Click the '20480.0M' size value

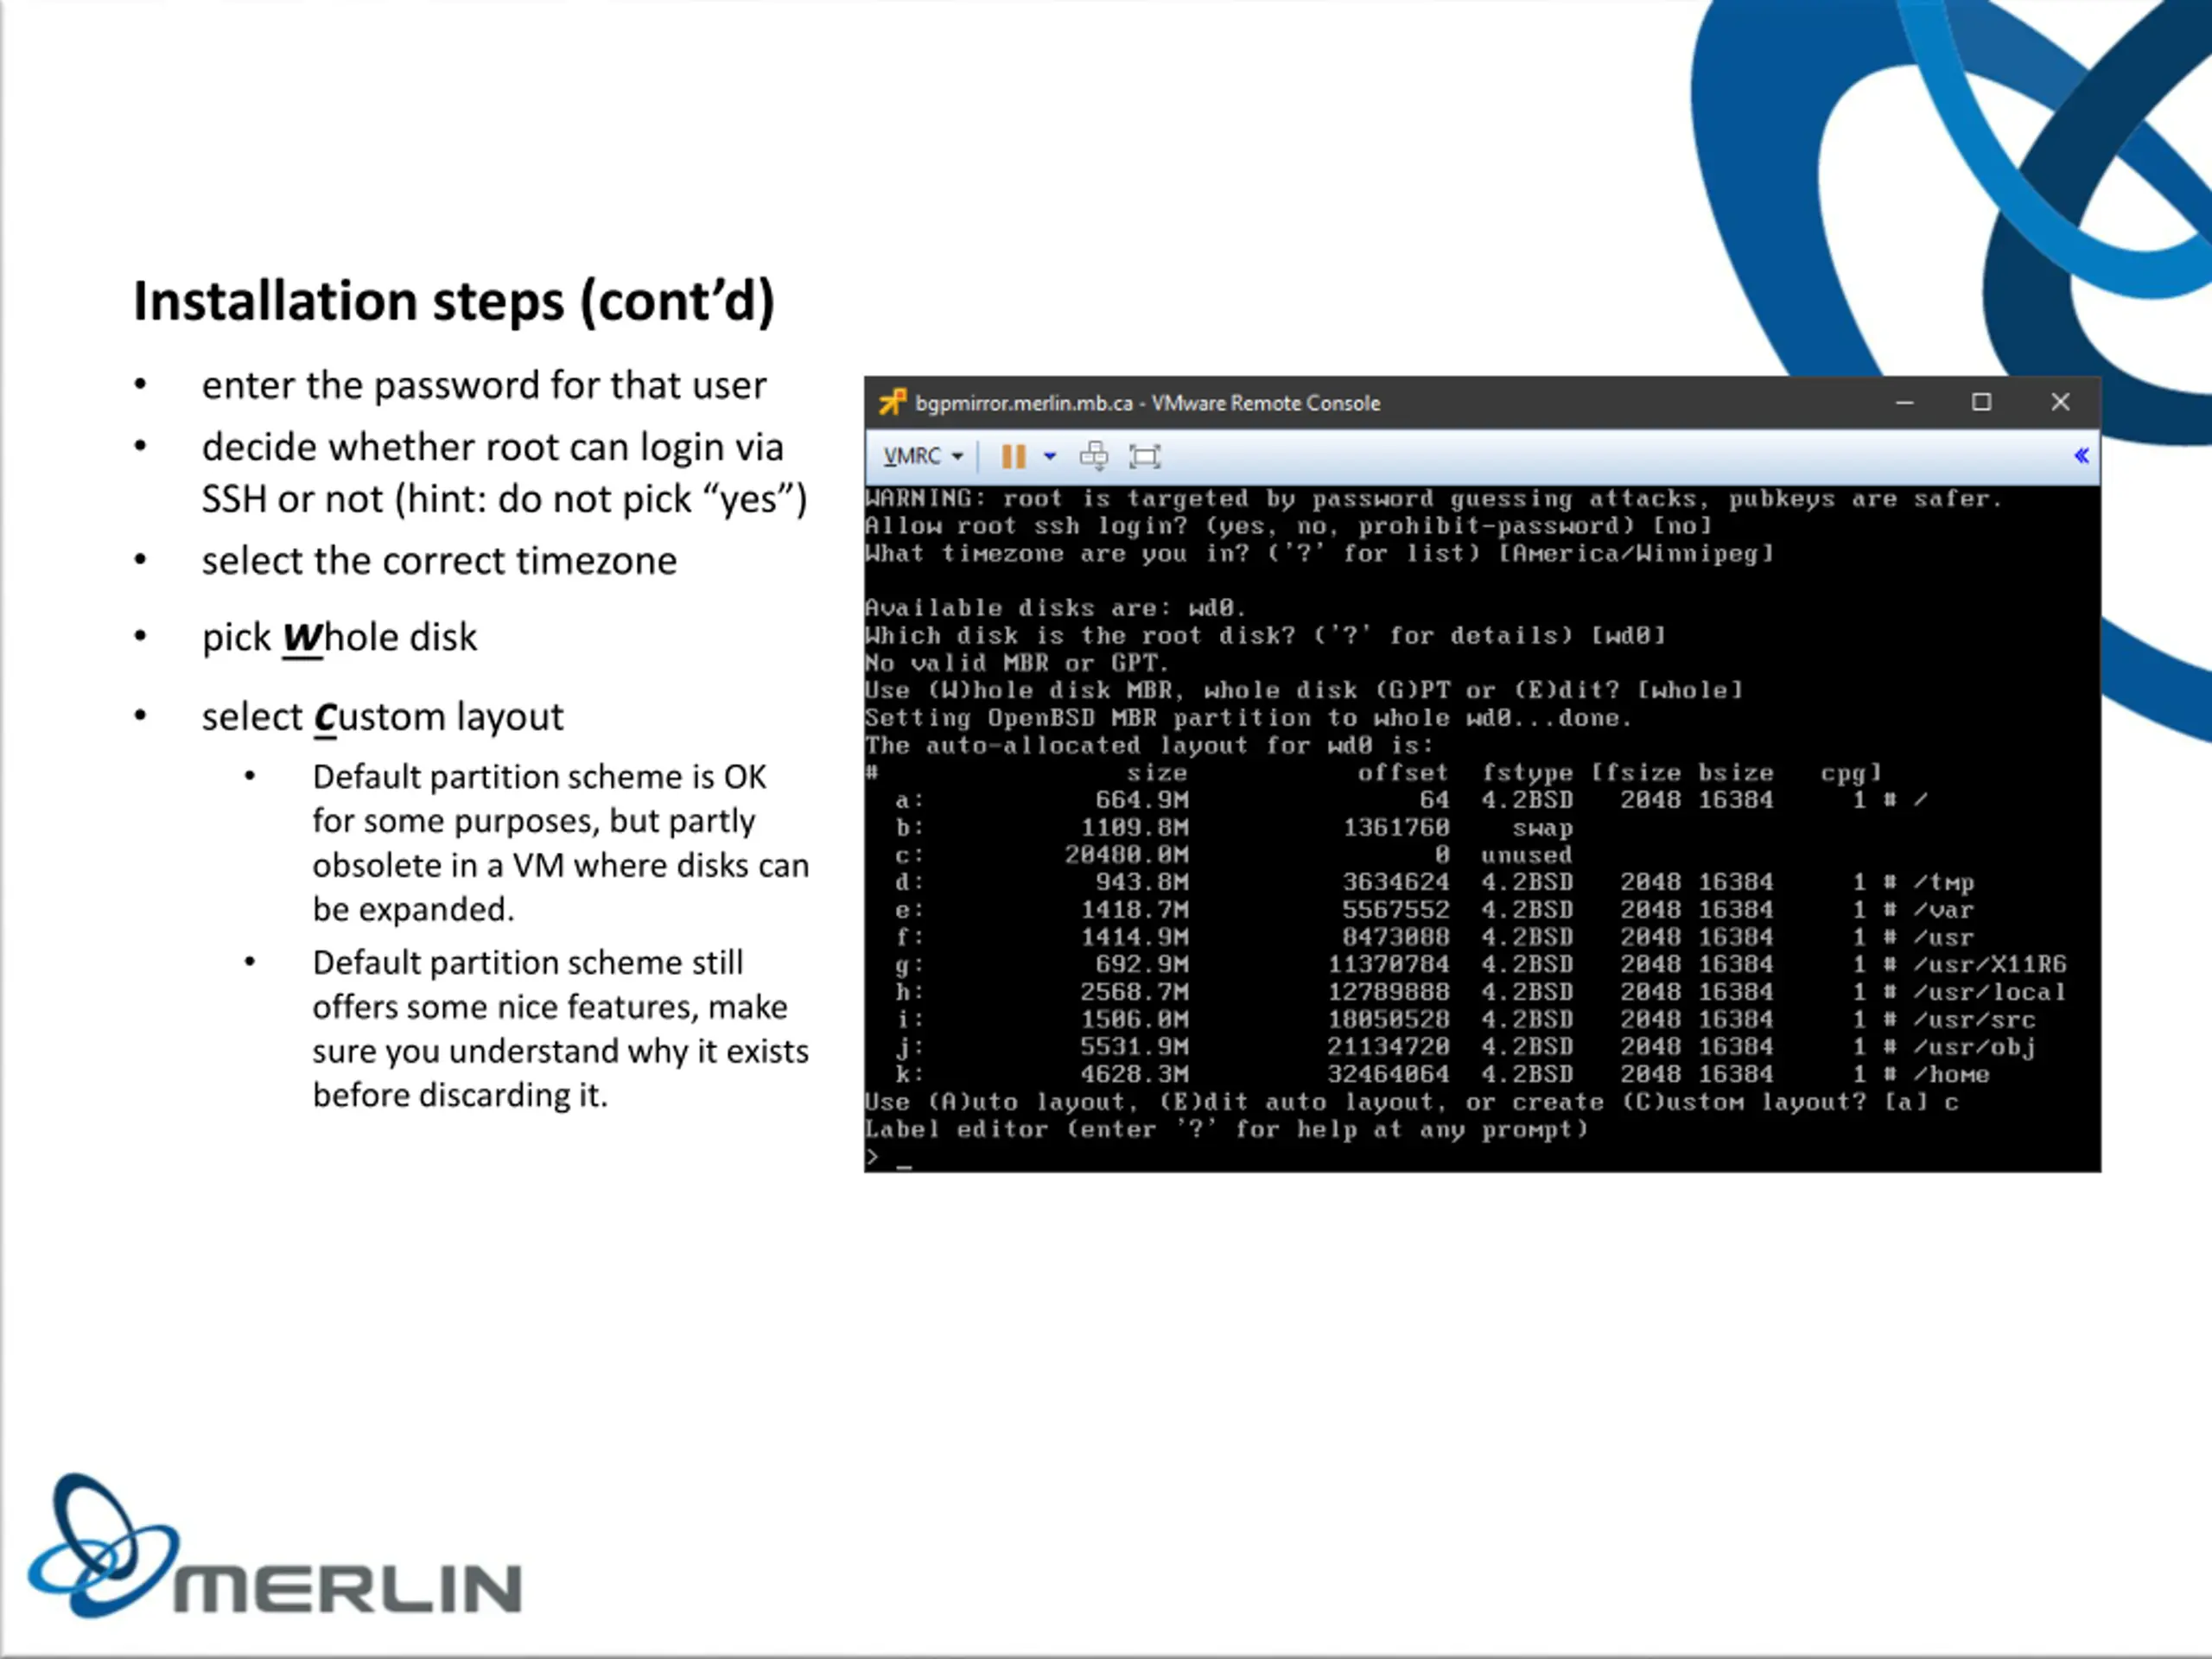(x=1126, y=855)
